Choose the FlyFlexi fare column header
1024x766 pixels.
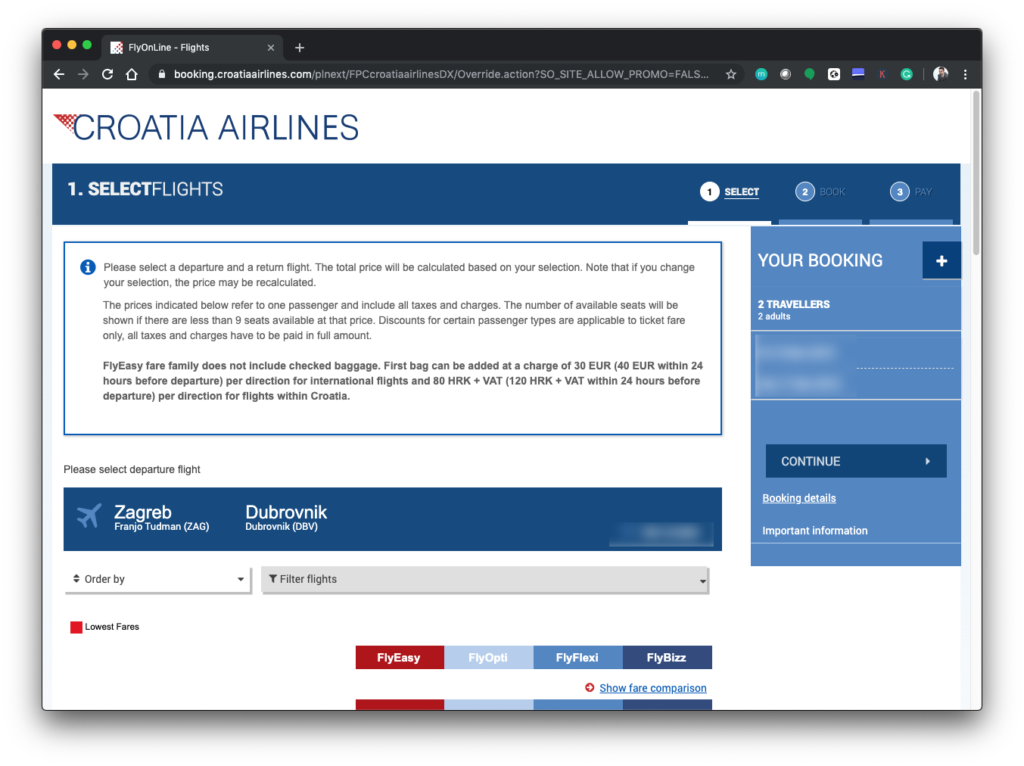click(577, 658)
